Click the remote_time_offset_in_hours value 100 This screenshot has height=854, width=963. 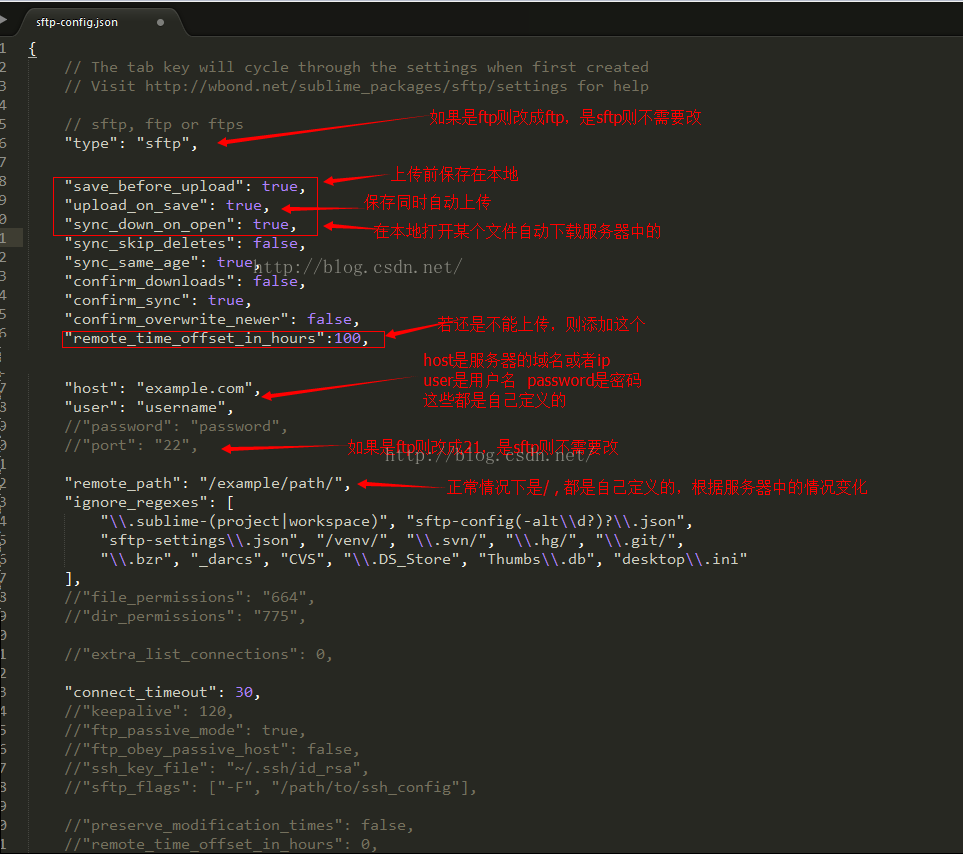(347, 338)
